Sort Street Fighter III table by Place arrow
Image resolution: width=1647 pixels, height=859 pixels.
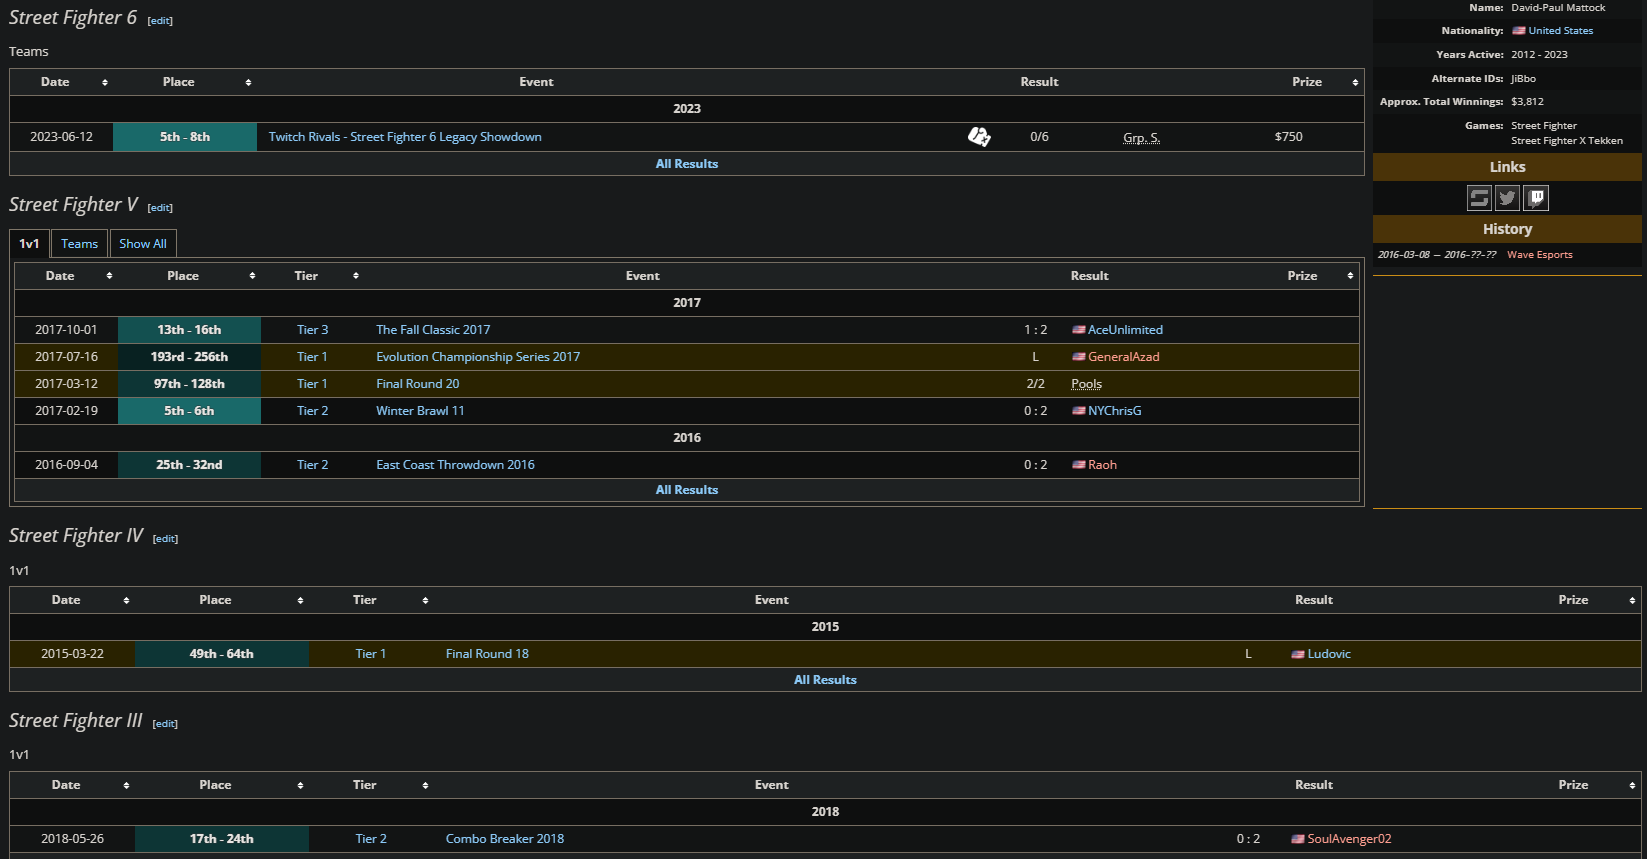coord(300,785)
